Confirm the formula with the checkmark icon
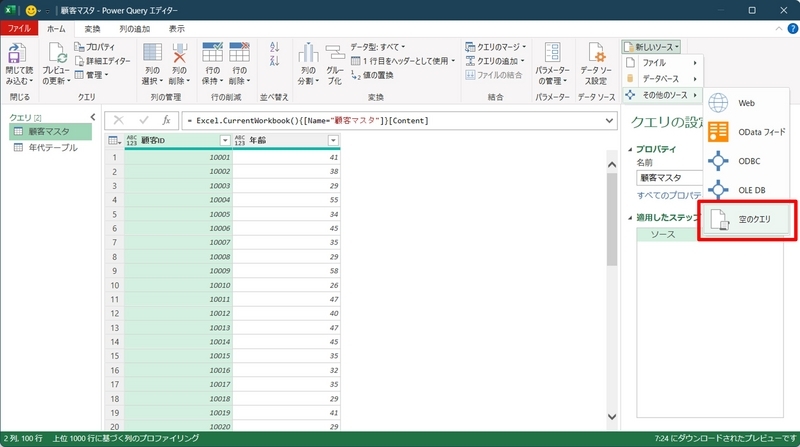 click(x=143, y=120)
